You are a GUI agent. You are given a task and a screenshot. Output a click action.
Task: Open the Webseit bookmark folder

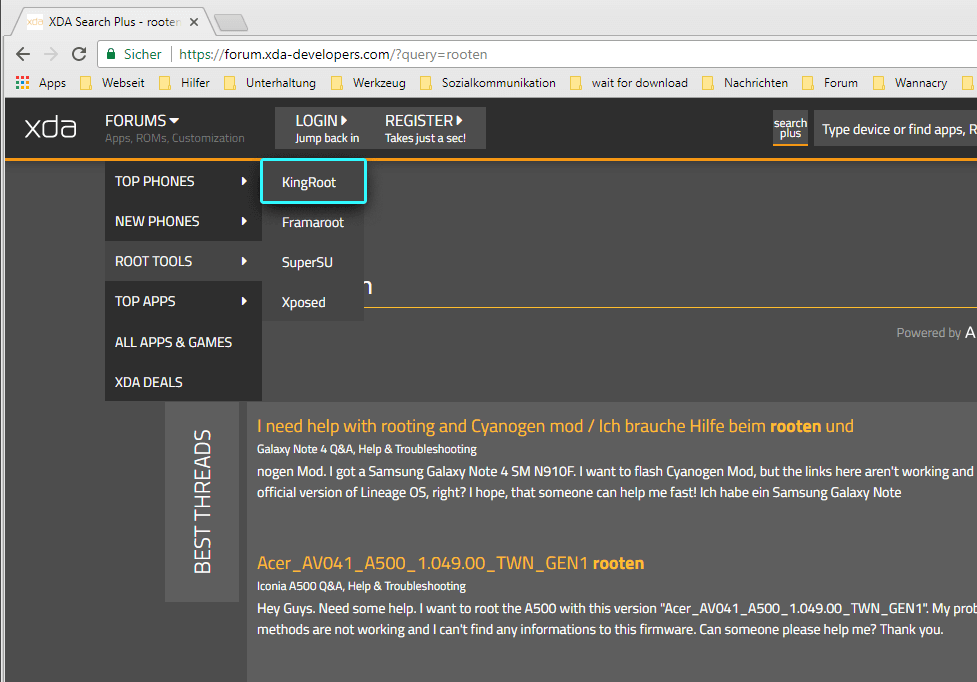tap(113, 83)
